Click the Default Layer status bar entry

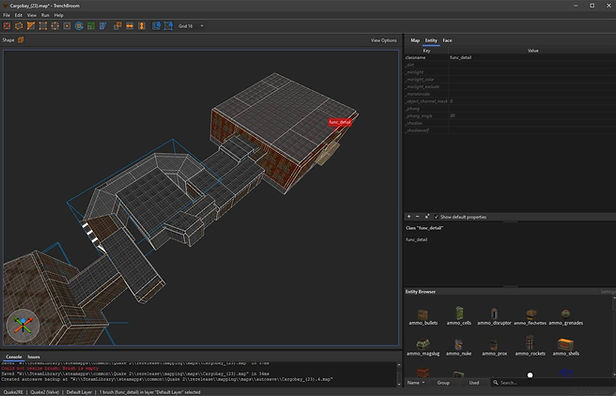79,392
